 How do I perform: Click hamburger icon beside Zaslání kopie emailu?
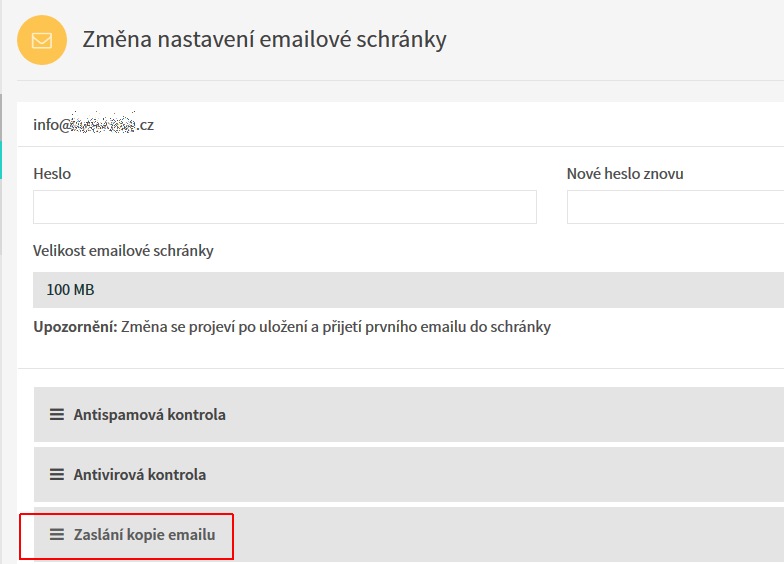56,534
